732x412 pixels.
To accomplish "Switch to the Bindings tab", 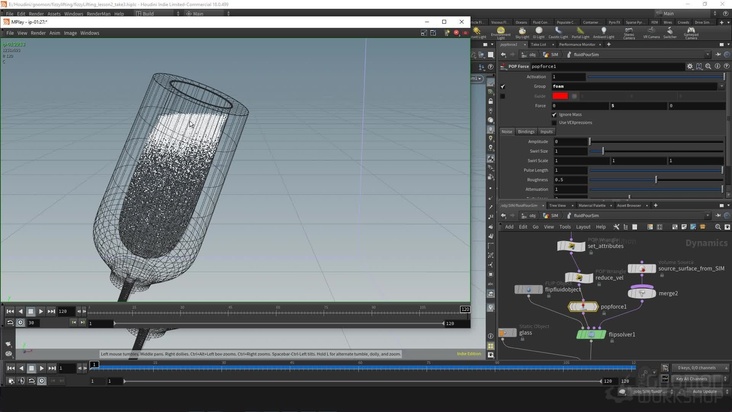I will (526, 131).
